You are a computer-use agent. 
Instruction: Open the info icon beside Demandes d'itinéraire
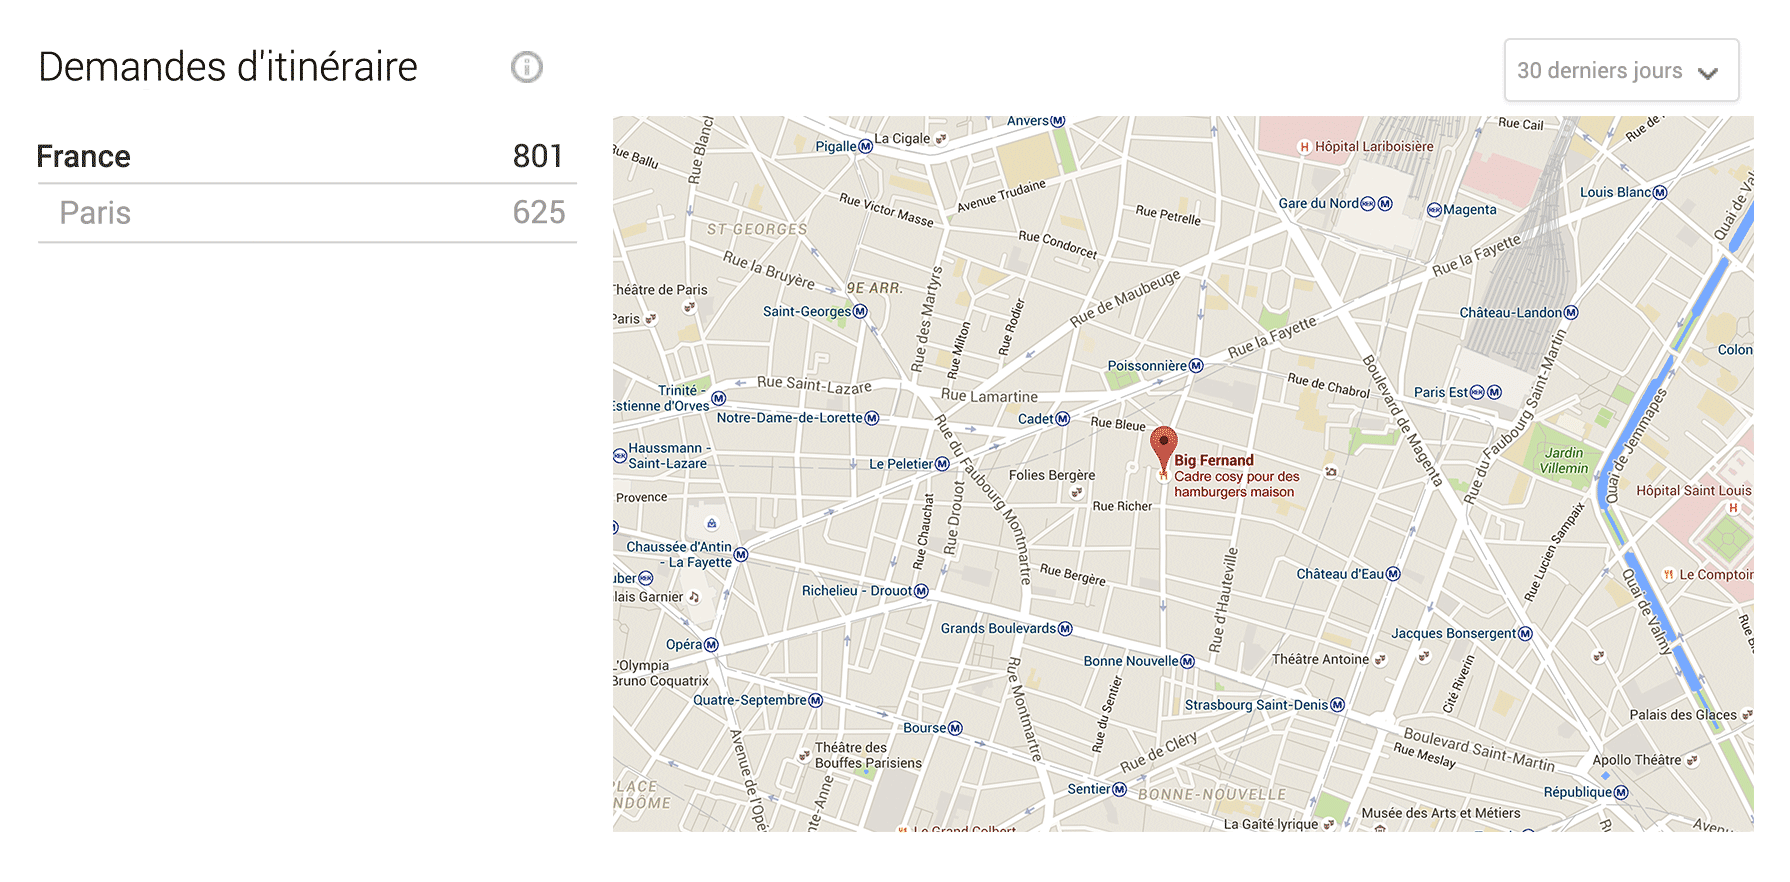527,67
